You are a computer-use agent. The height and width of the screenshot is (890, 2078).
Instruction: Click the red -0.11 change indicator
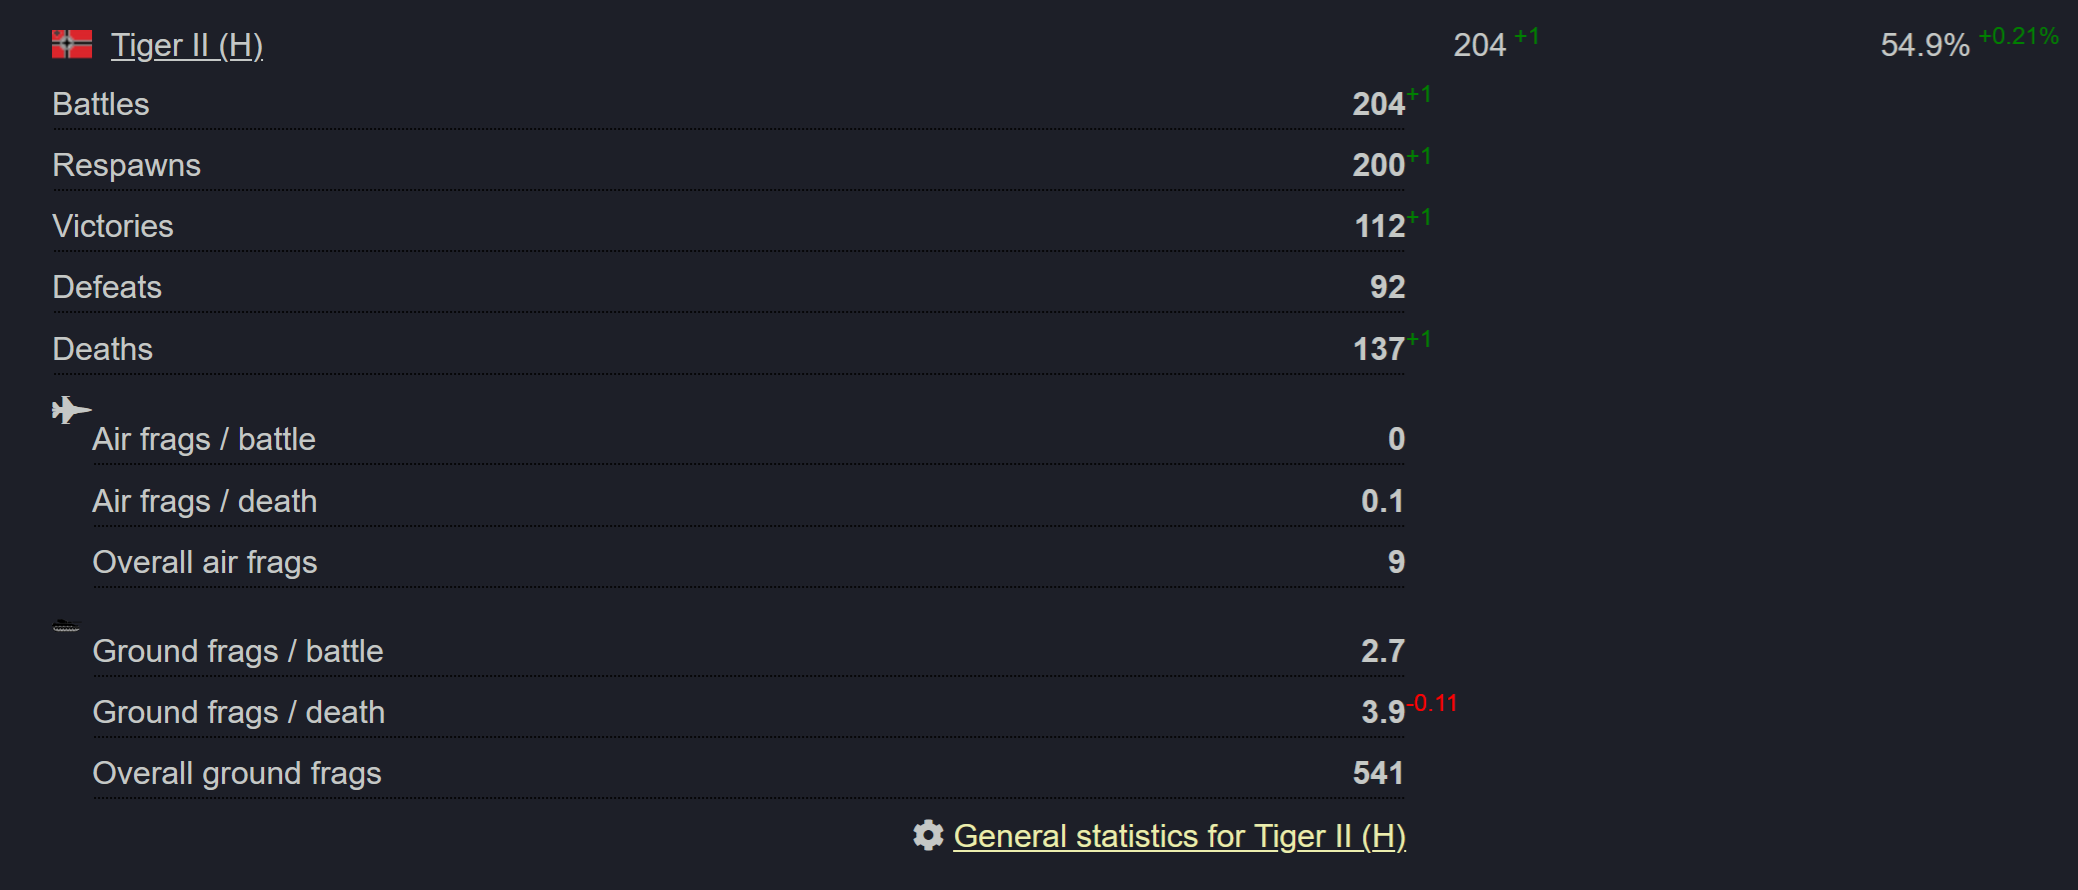(1432, 703)
